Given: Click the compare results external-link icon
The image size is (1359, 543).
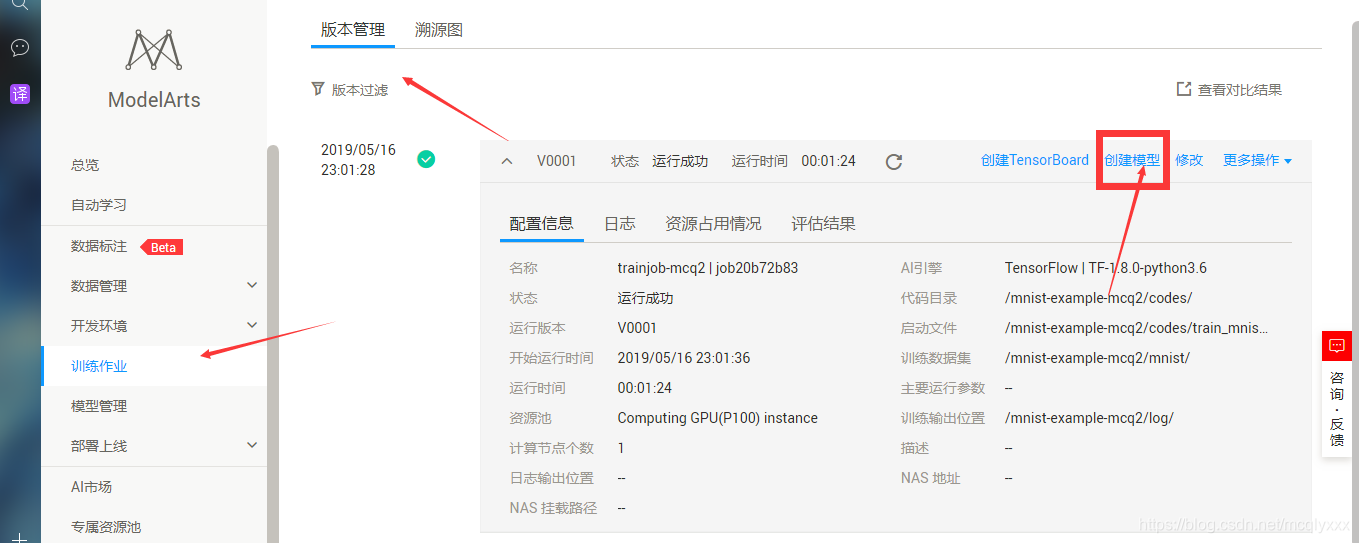Looking at the screenshot, I should click(1184, 89).
